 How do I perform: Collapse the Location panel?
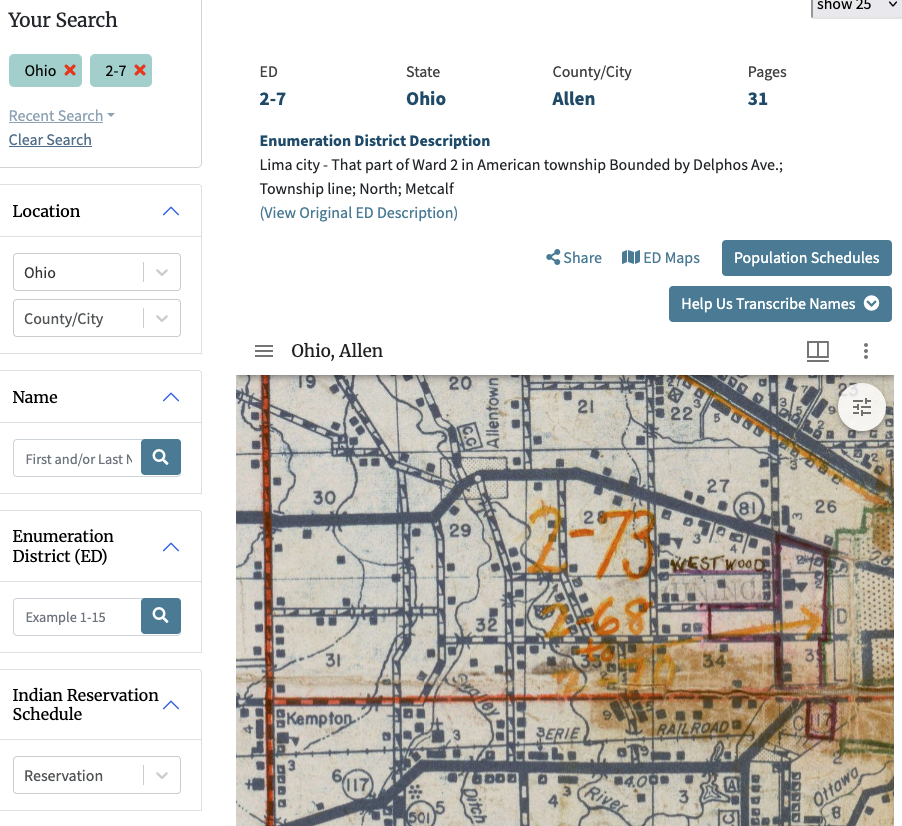pos(170,211)
